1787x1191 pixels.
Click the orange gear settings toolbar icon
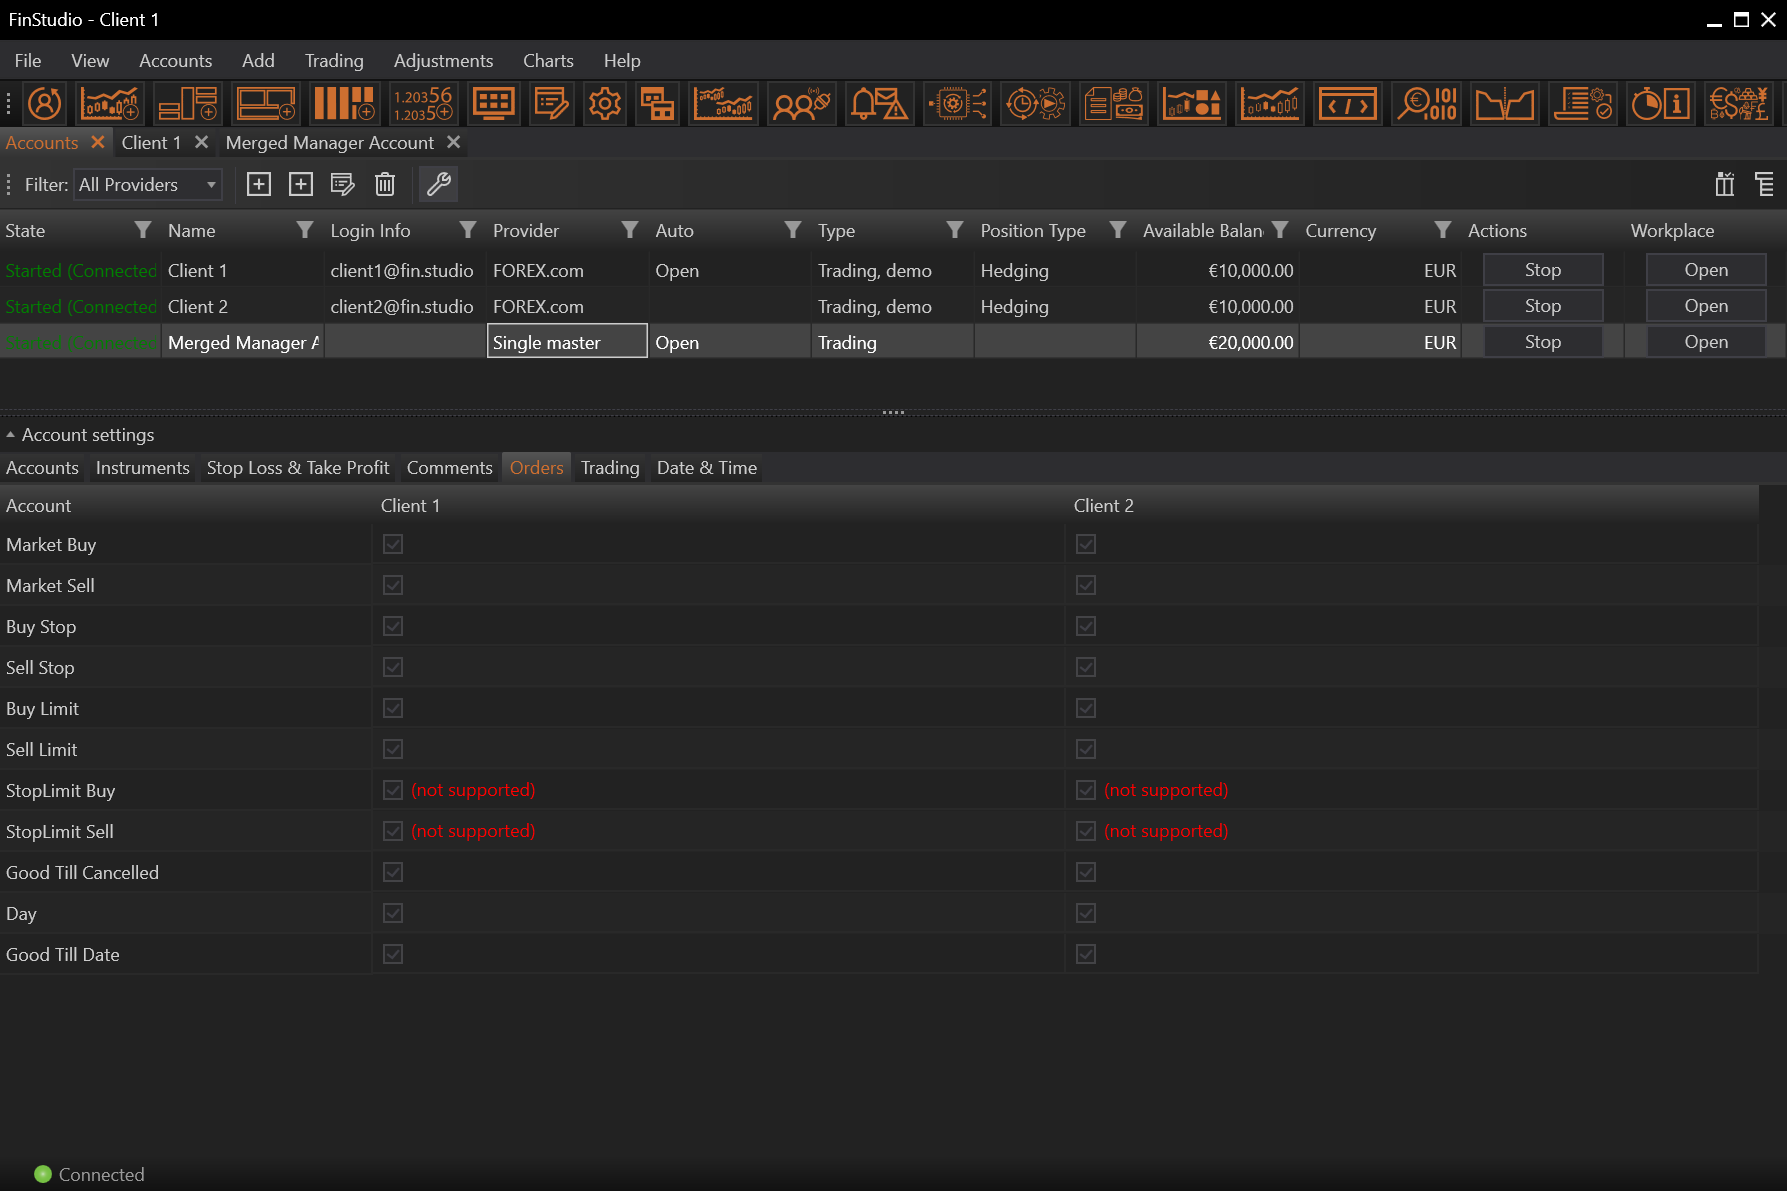point(604,104)
